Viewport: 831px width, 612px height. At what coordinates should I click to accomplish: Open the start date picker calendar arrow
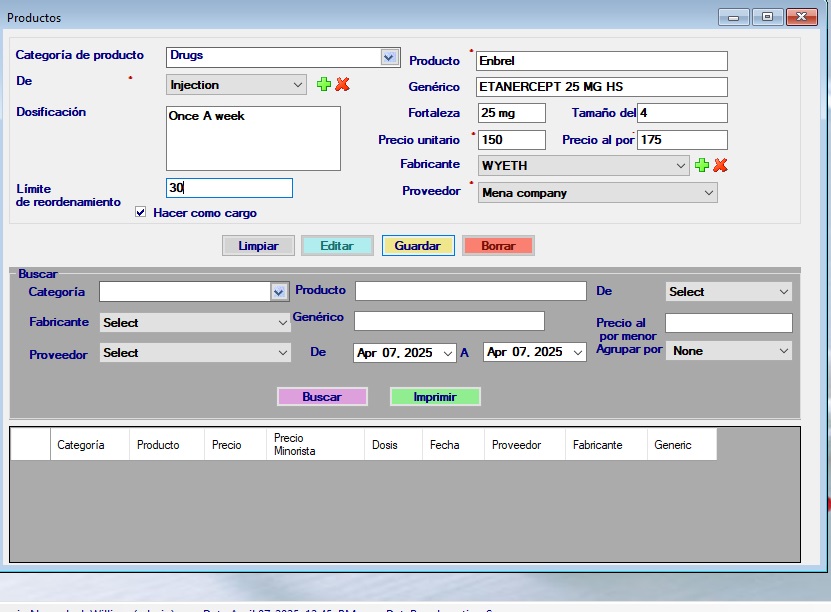click(x=447, y=353)
